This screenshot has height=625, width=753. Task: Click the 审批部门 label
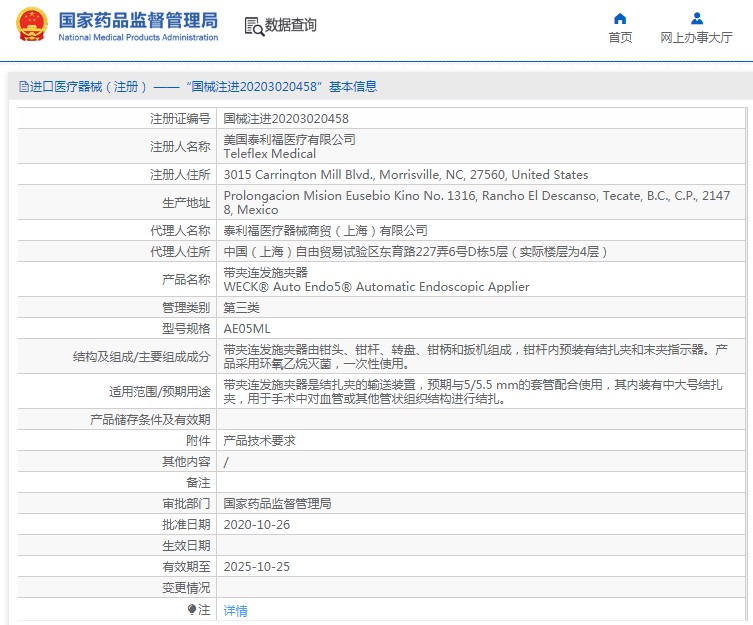click(x=186, y=504)
